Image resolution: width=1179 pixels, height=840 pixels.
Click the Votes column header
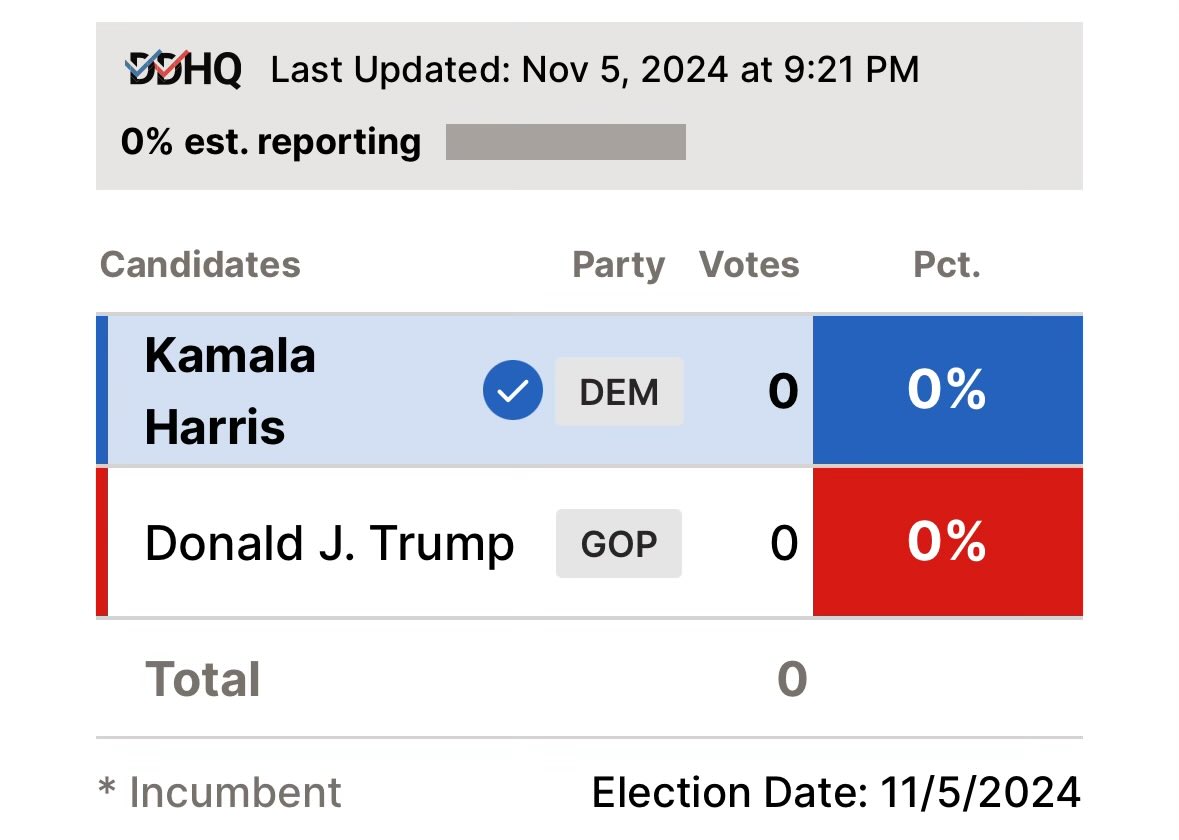point(749,265)
